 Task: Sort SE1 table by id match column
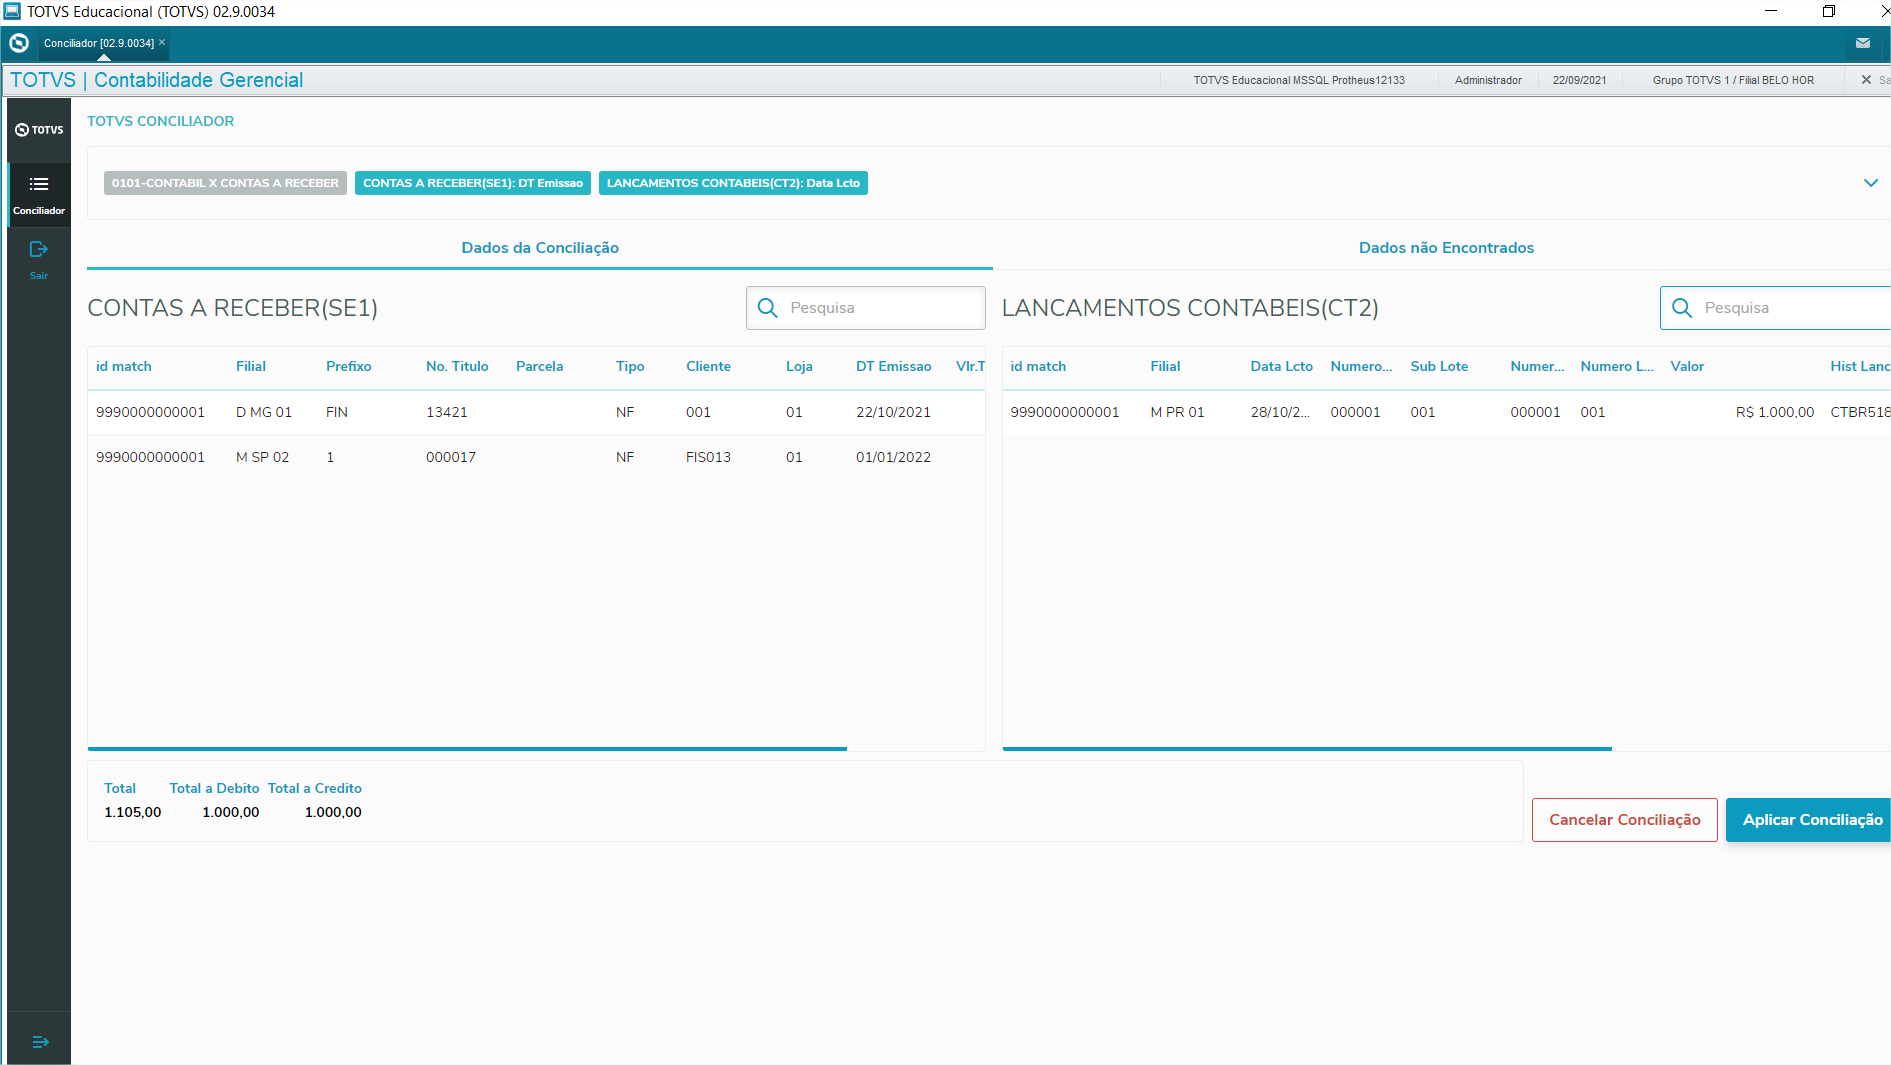click(x=124, y=367)
